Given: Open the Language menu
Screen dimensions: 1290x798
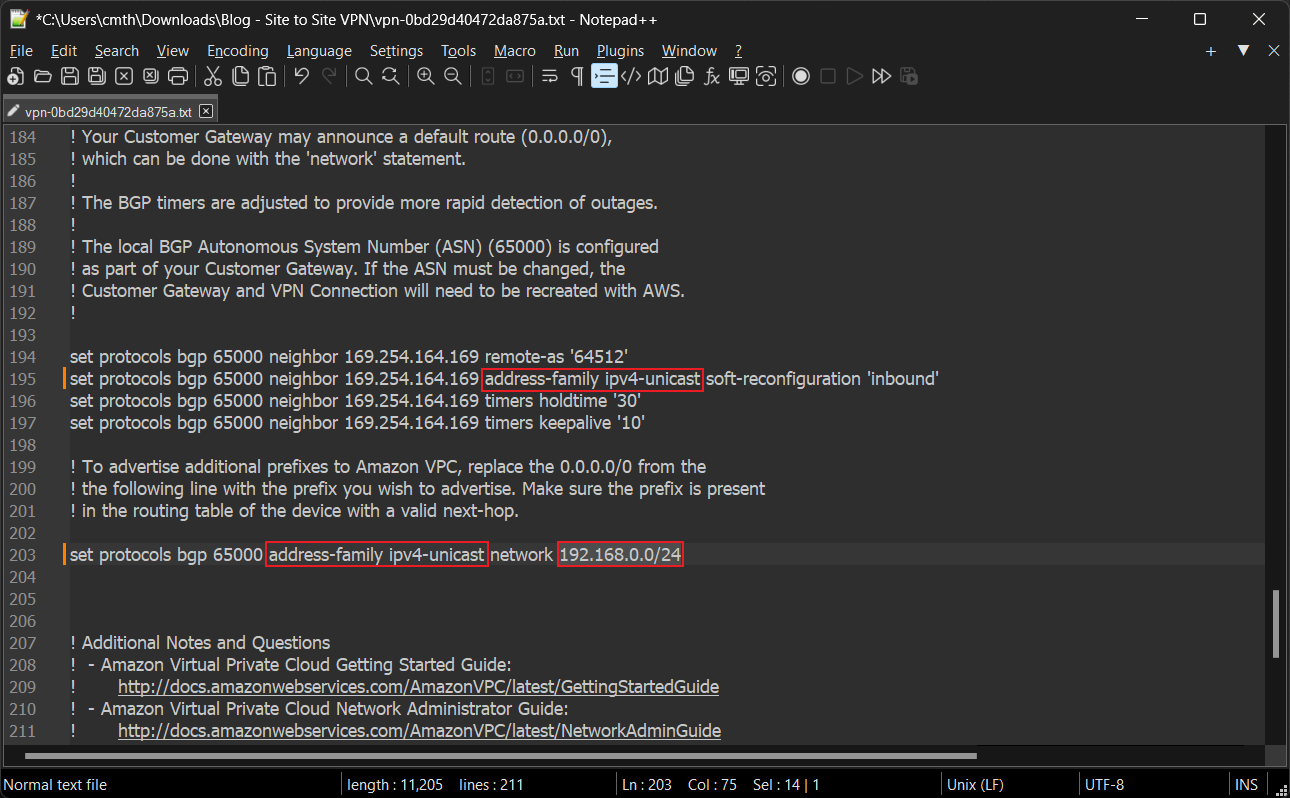Looking at the screenshot, I should point(319,50).
